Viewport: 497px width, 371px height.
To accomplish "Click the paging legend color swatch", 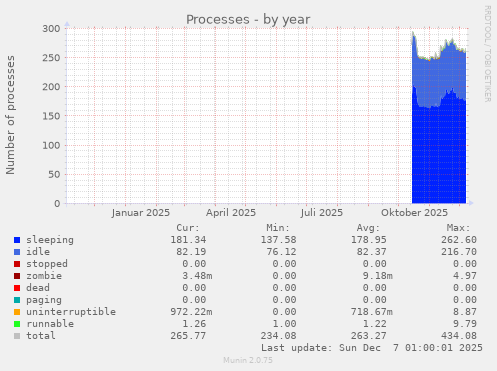I will click(x=17, y=300).
